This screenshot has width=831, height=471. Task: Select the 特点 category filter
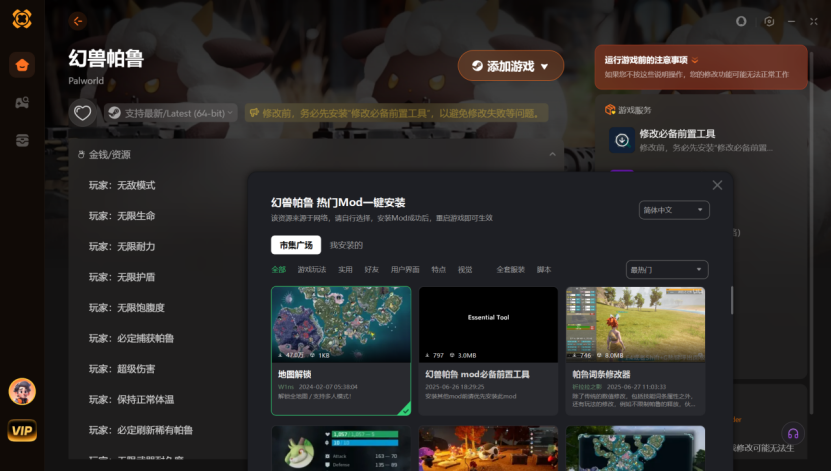click(438, 270)
